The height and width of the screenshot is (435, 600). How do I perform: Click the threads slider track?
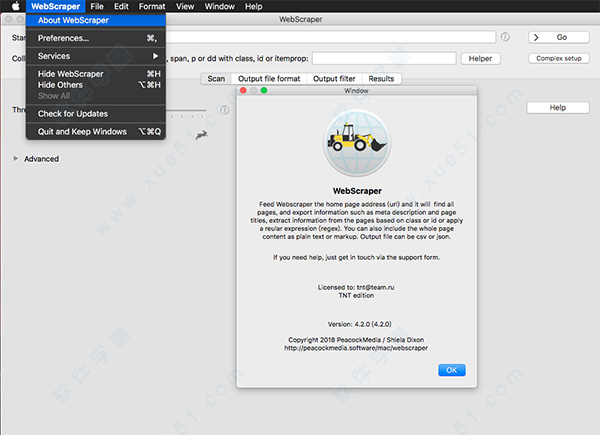[x=186, y=111]
